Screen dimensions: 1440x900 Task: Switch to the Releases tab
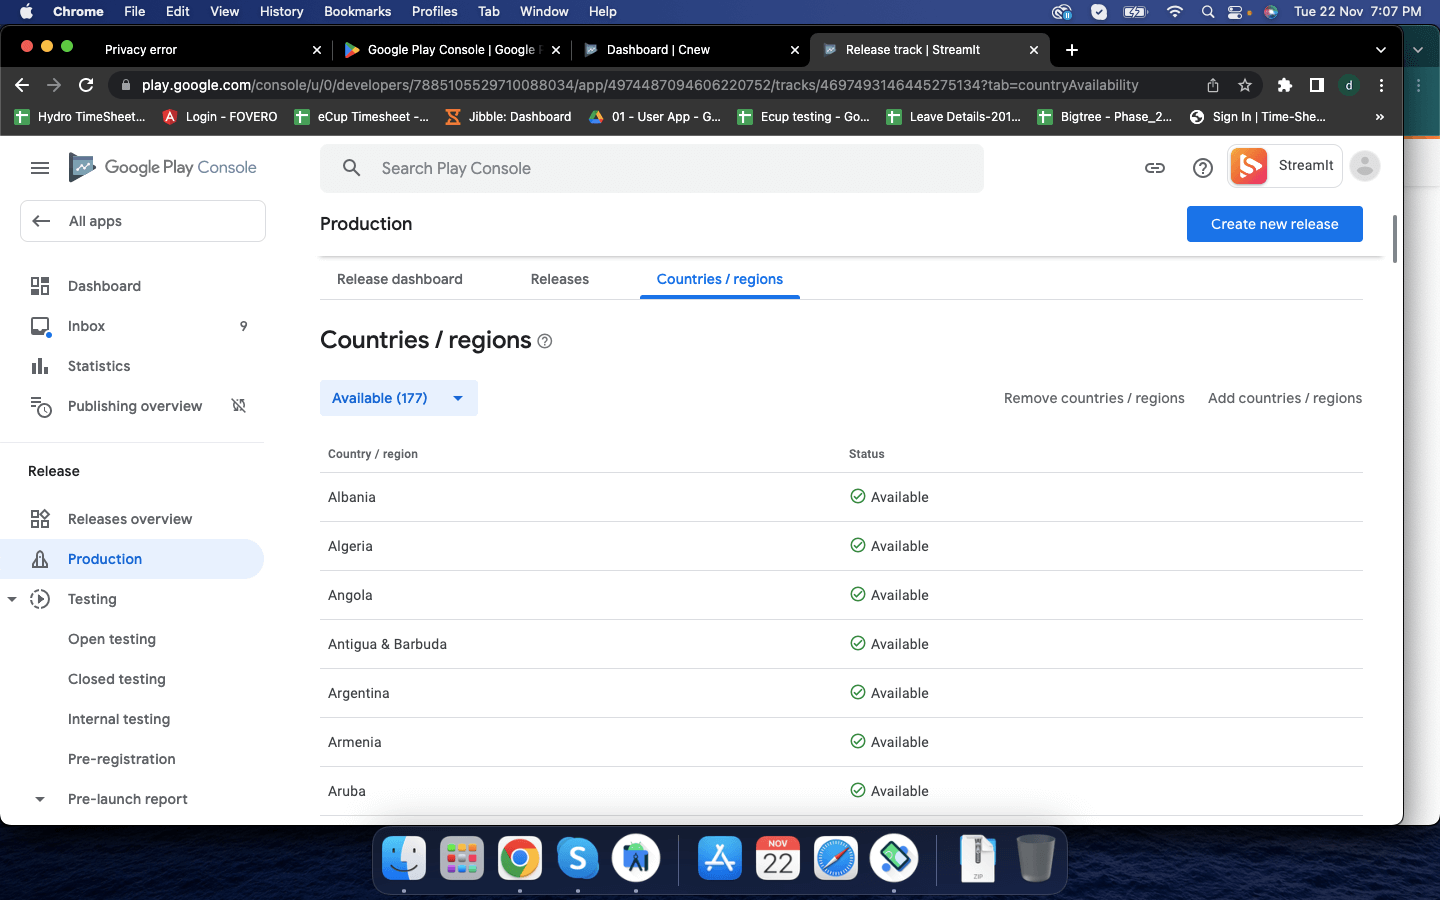pos(559,279)
